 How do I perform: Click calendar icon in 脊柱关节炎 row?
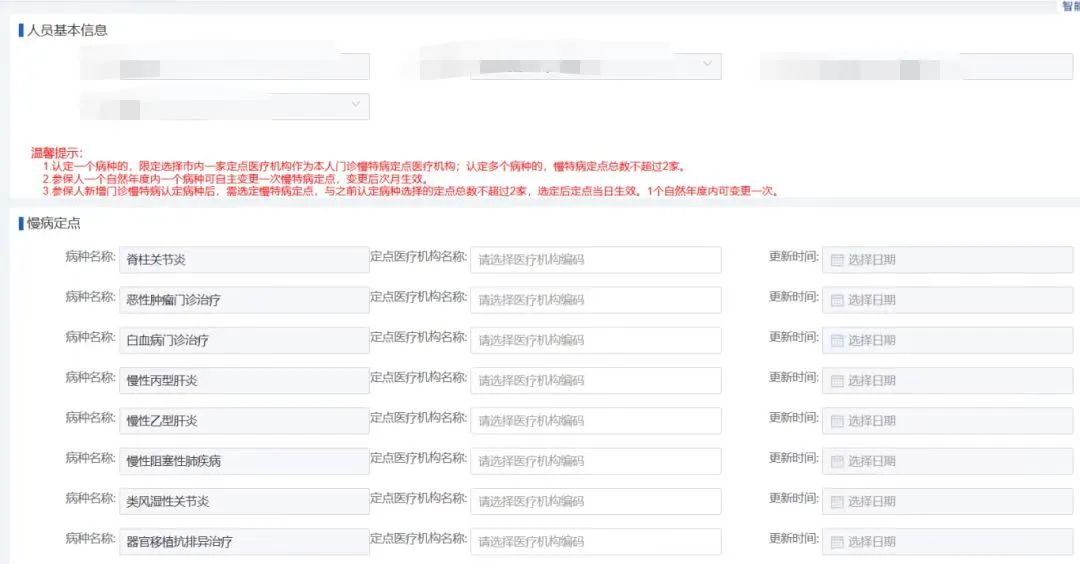pyautogui.click(x=838, y=260)
